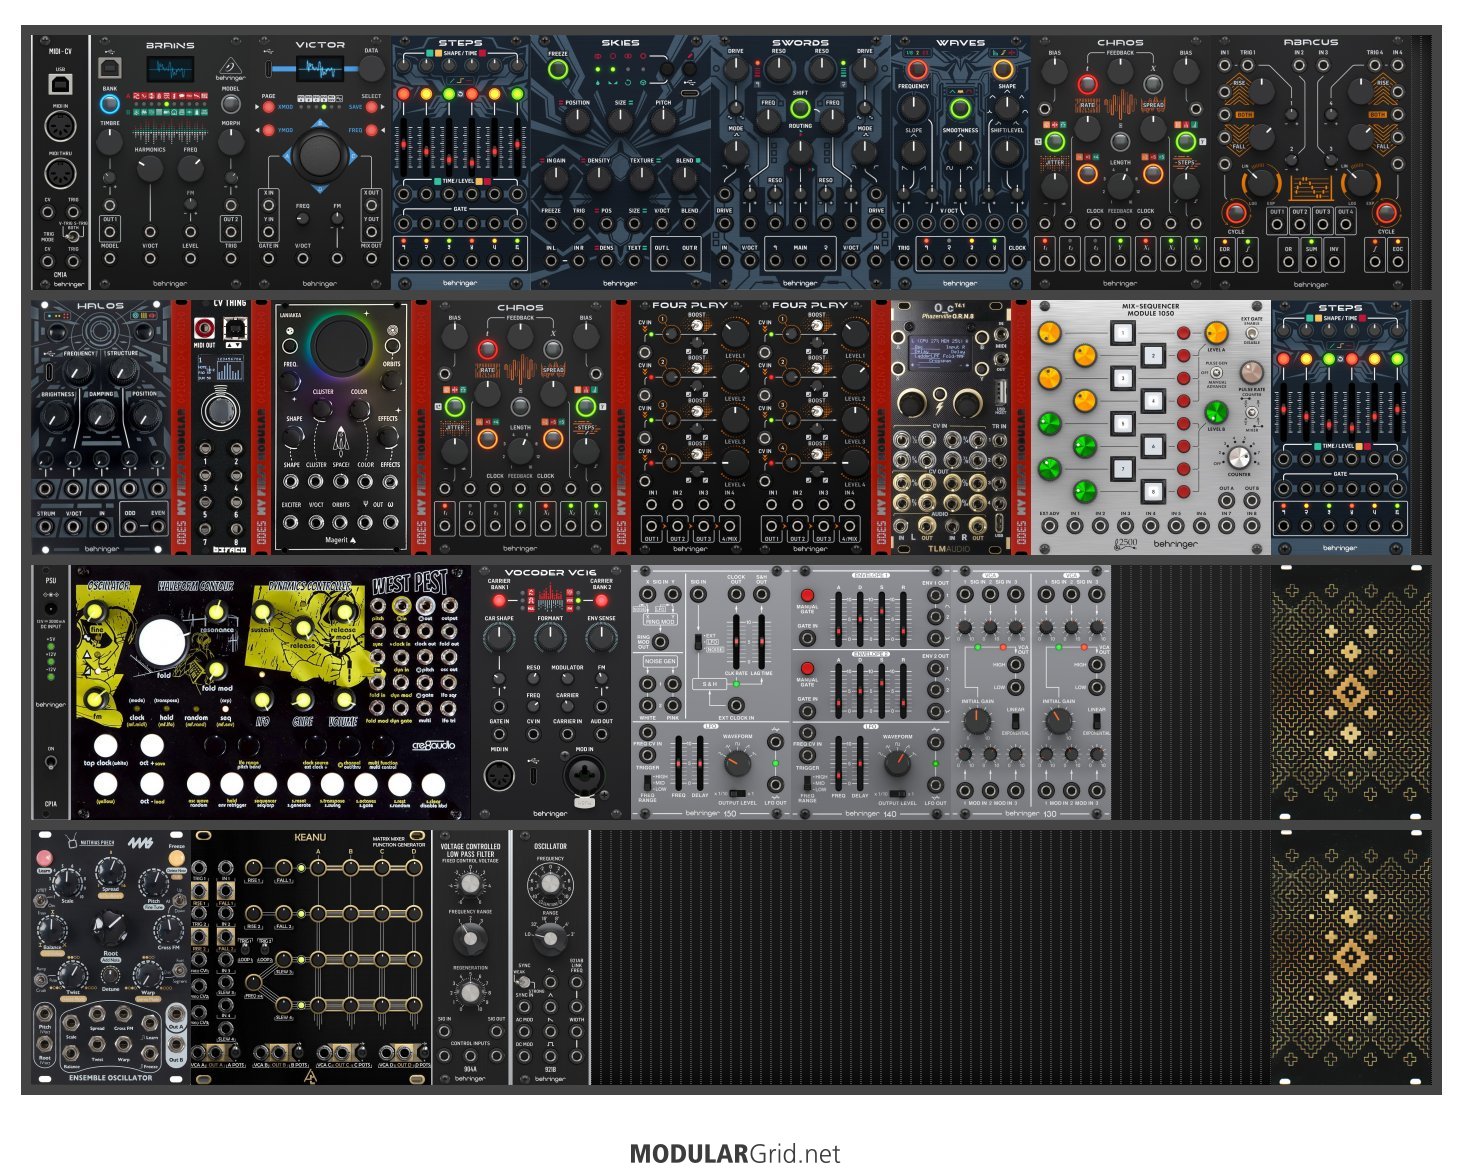Click the EXCITER jack on the Lanhaka module
1472x1175 pixels.
point(291,521)
